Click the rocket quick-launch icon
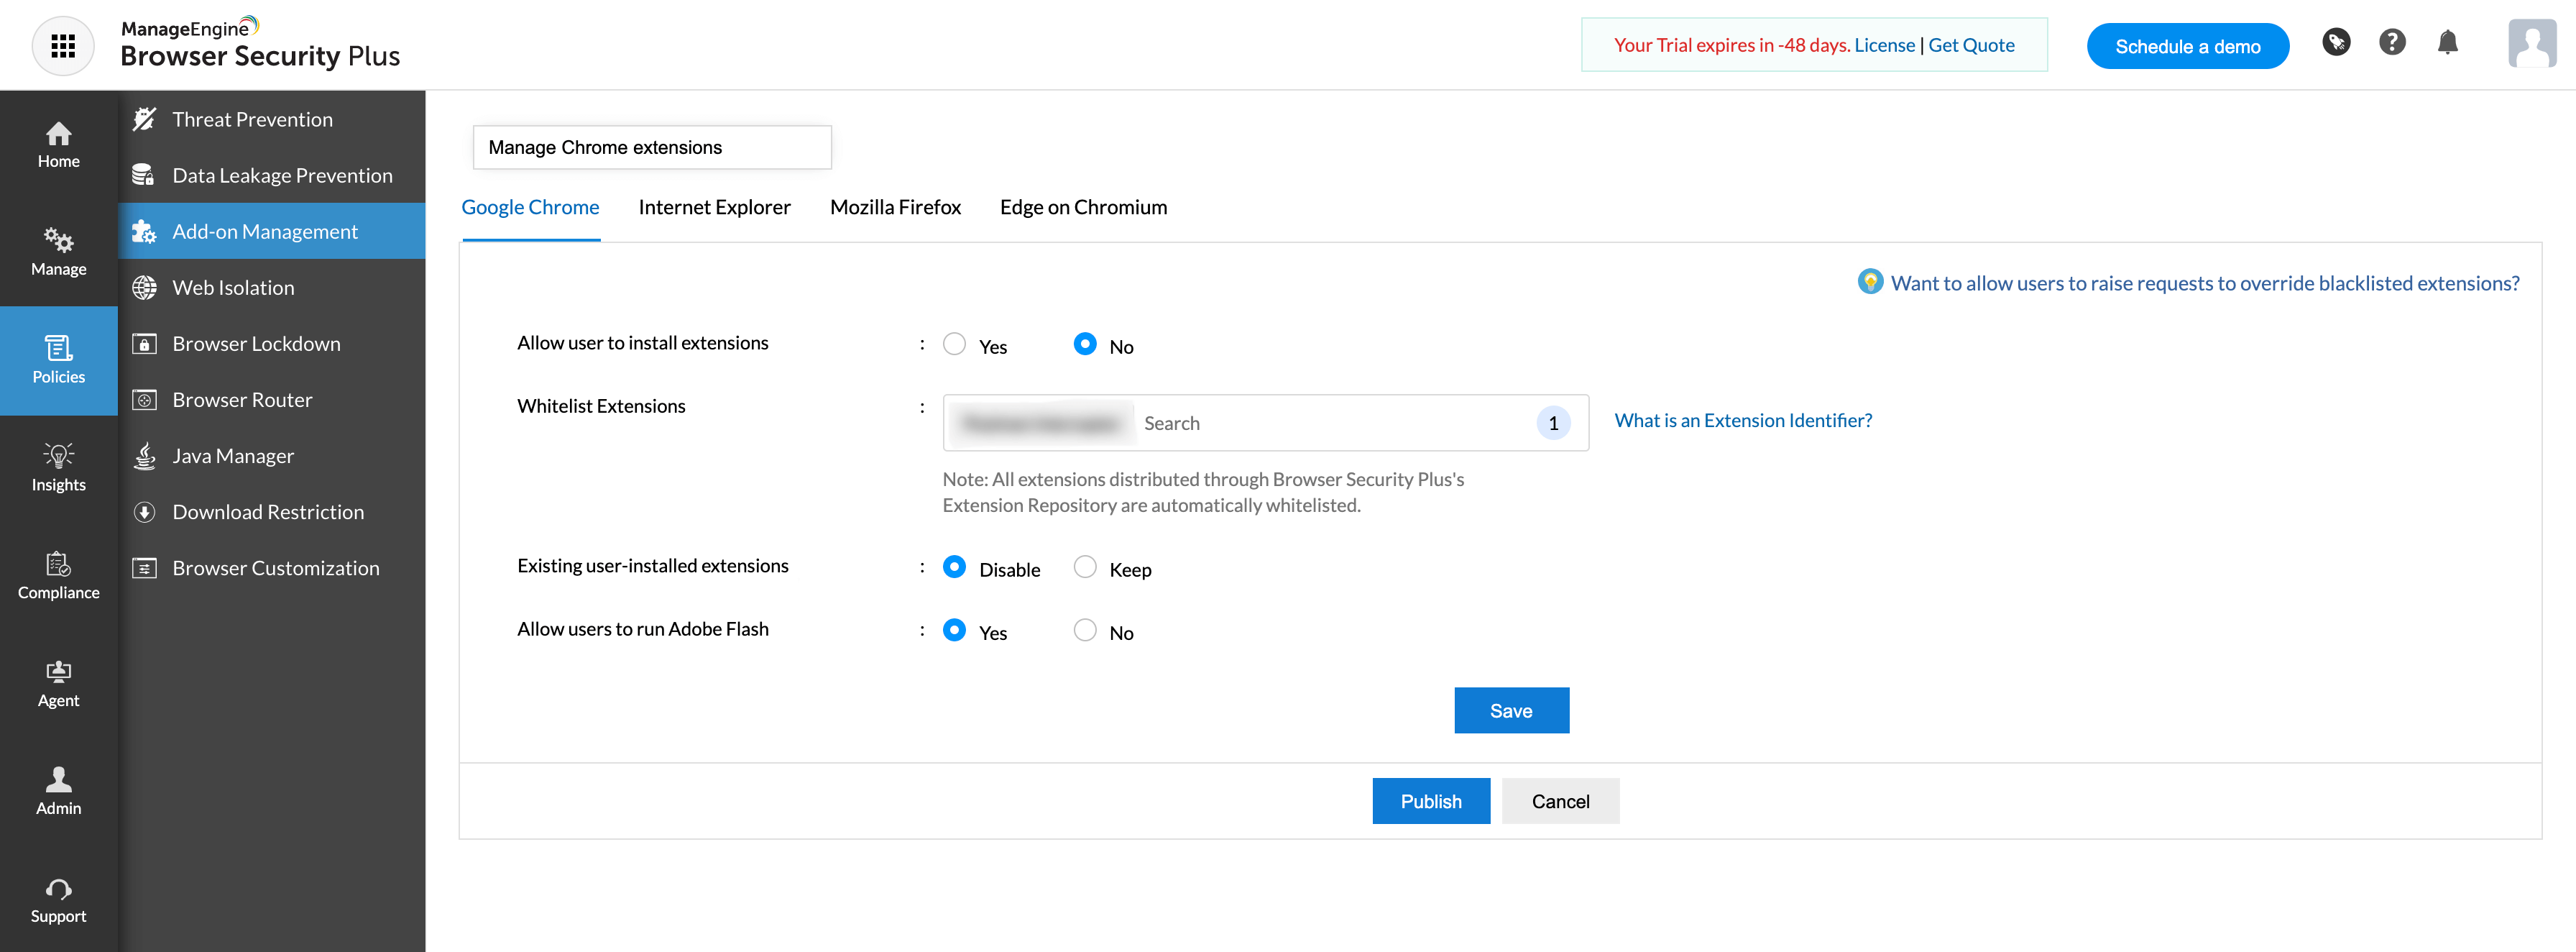Image resolution: width=2576 pixels, height=952 pixels. 2335,43
